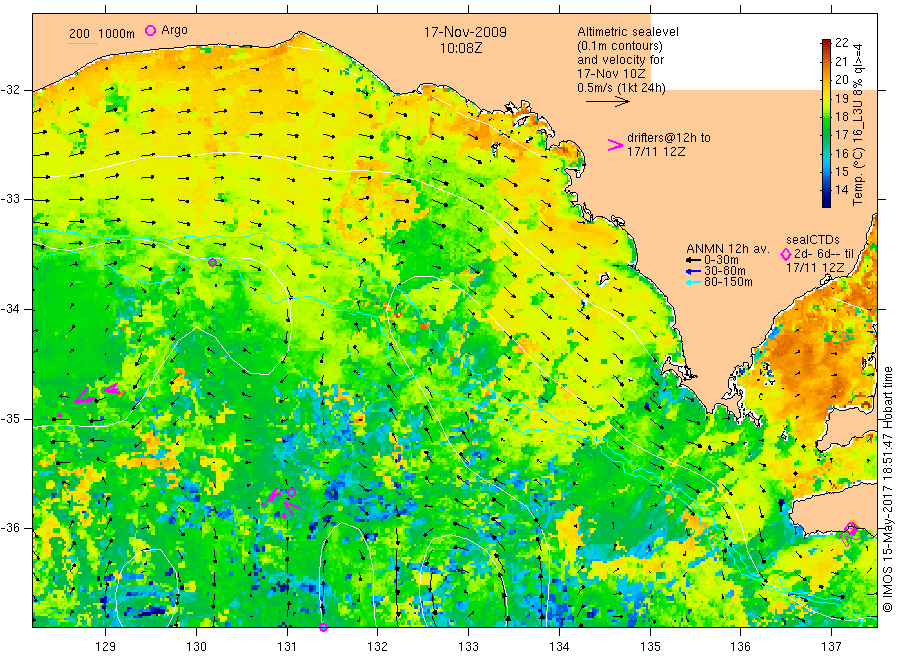The height and width of the screenshot is (660, 900).
Task: Click the colorbar tick value 20
Action: tap(841, 80)
